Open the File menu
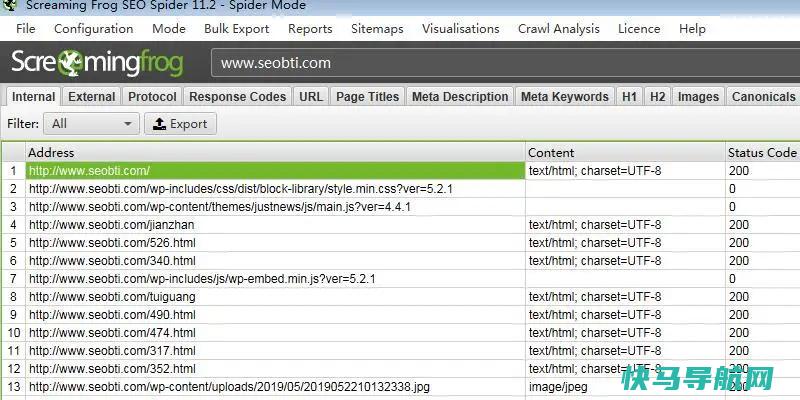Viewport: 800px width, 400px height. (x=26, y=29)
